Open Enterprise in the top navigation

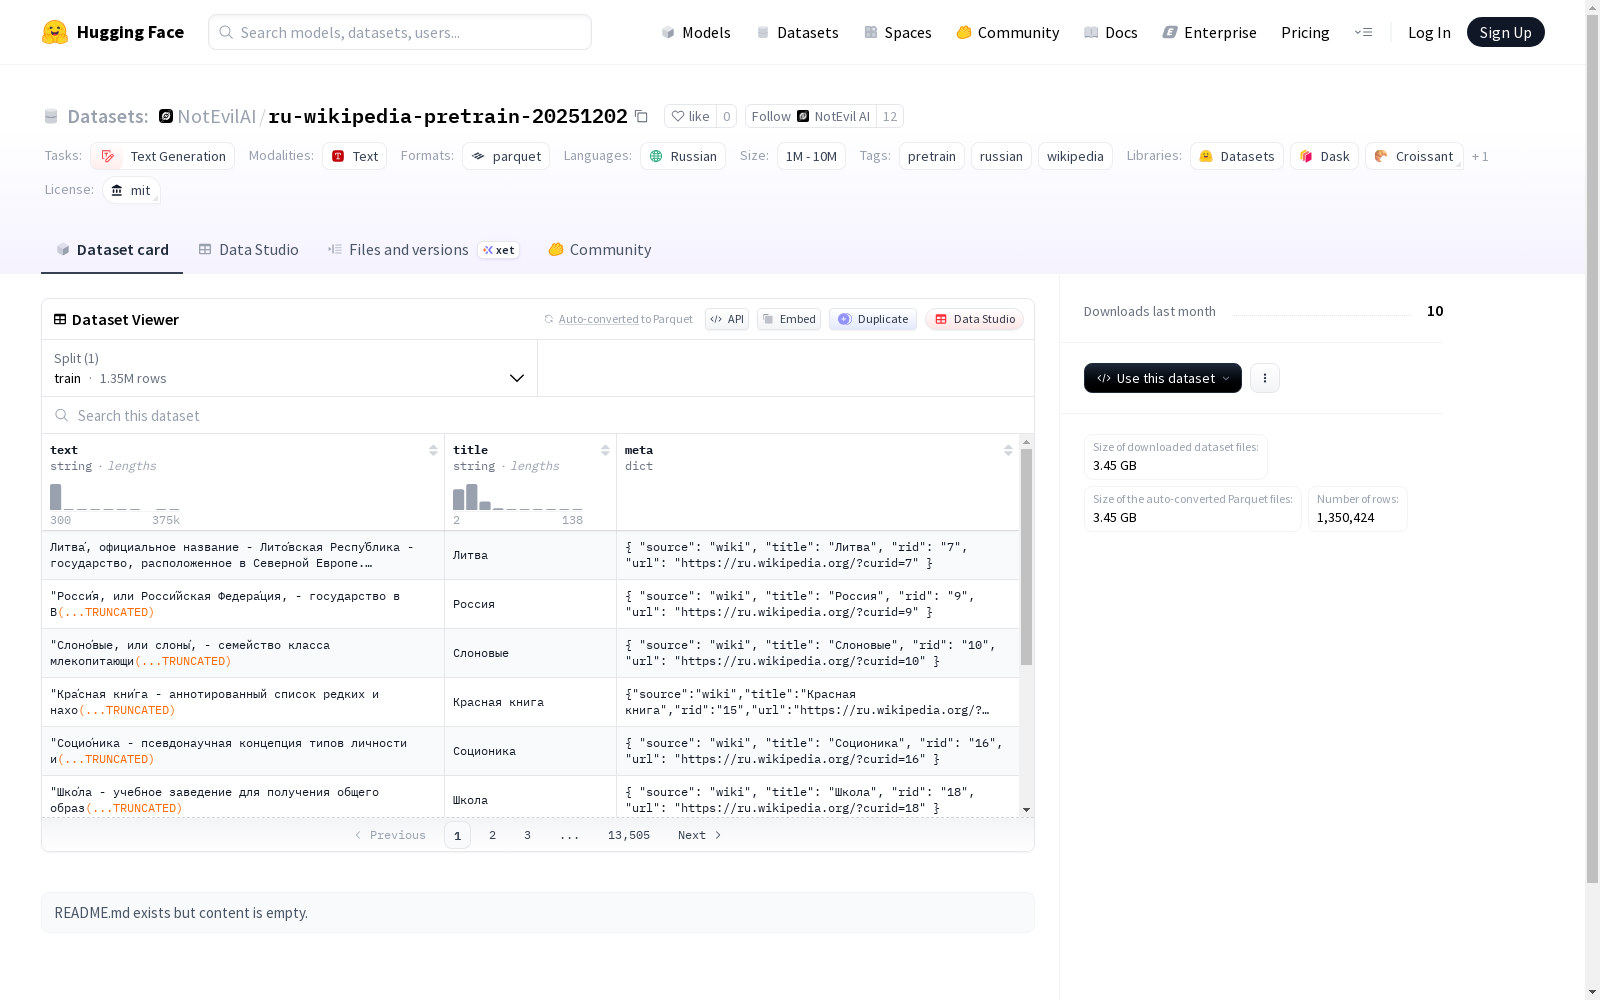(1210, 32)
